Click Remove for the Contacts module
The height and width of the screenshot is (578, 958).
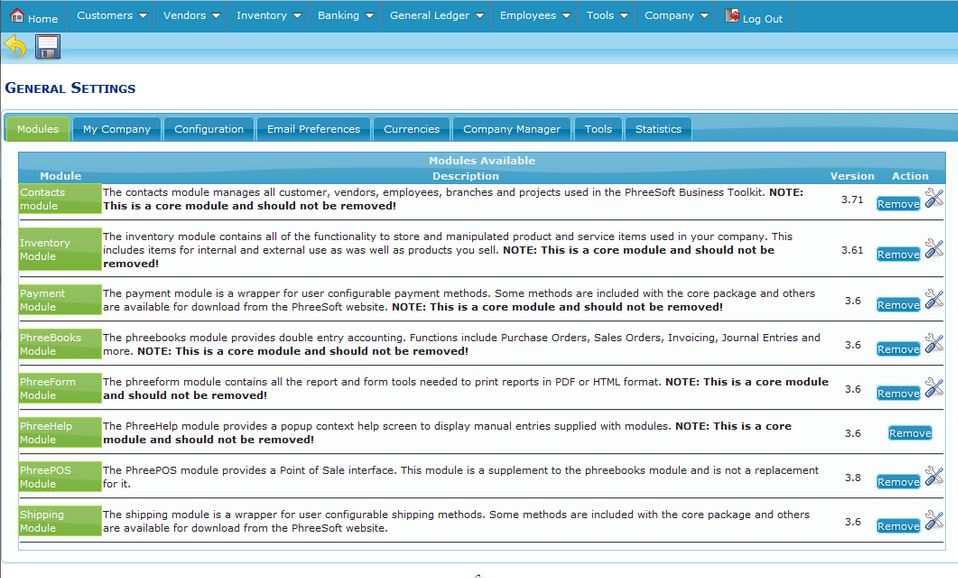point(897,204)
